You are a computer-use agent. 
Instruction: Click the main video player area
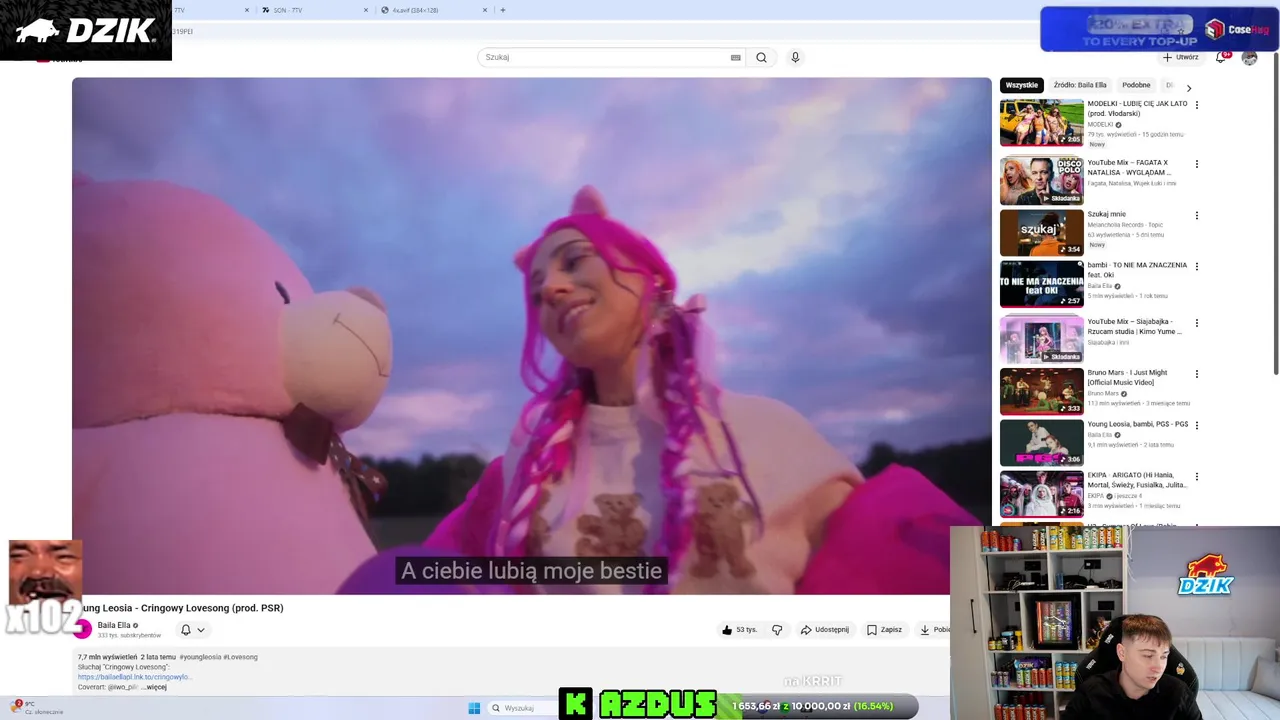point(531,336)
